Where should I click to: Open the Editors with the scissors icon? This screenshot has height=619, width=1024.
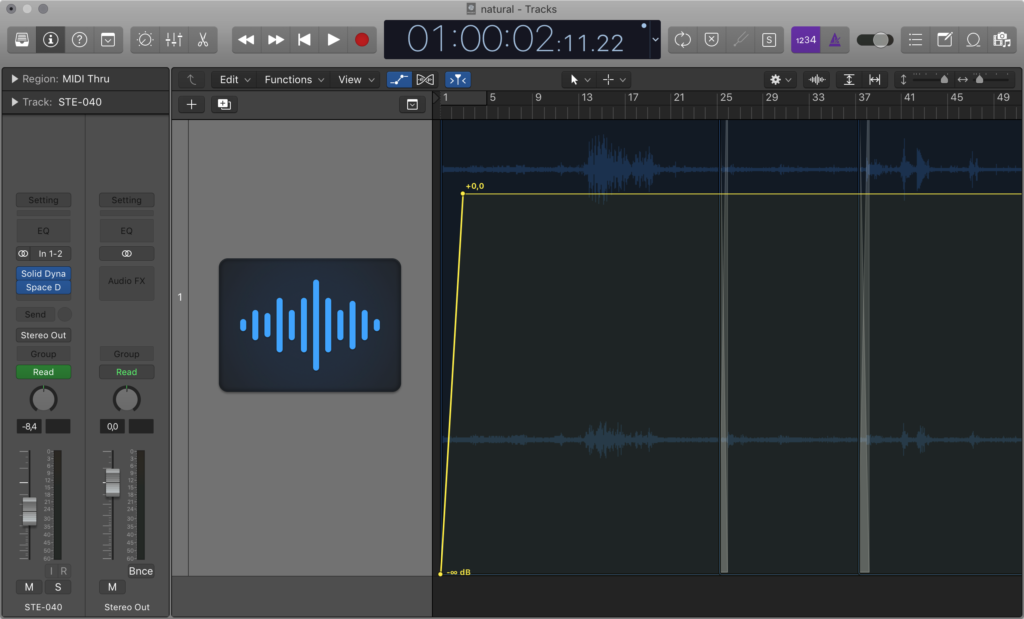pos(202,40)
